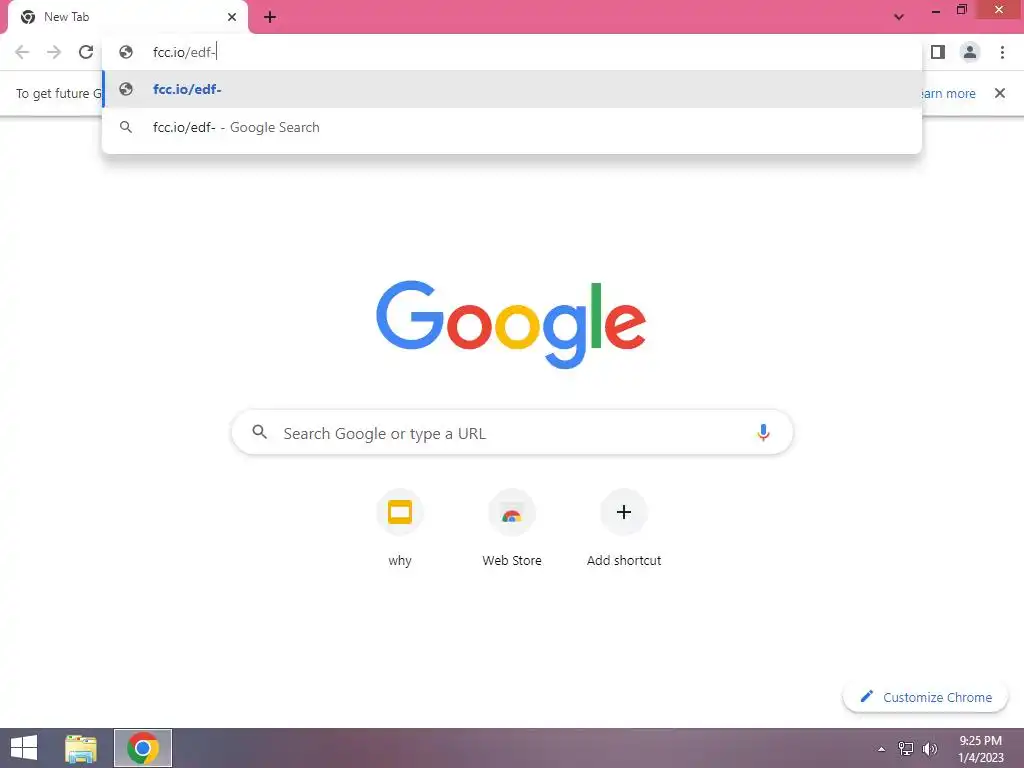Open the Windows Start menu
Screen dimensions: 1024x768
coord(24,748)
